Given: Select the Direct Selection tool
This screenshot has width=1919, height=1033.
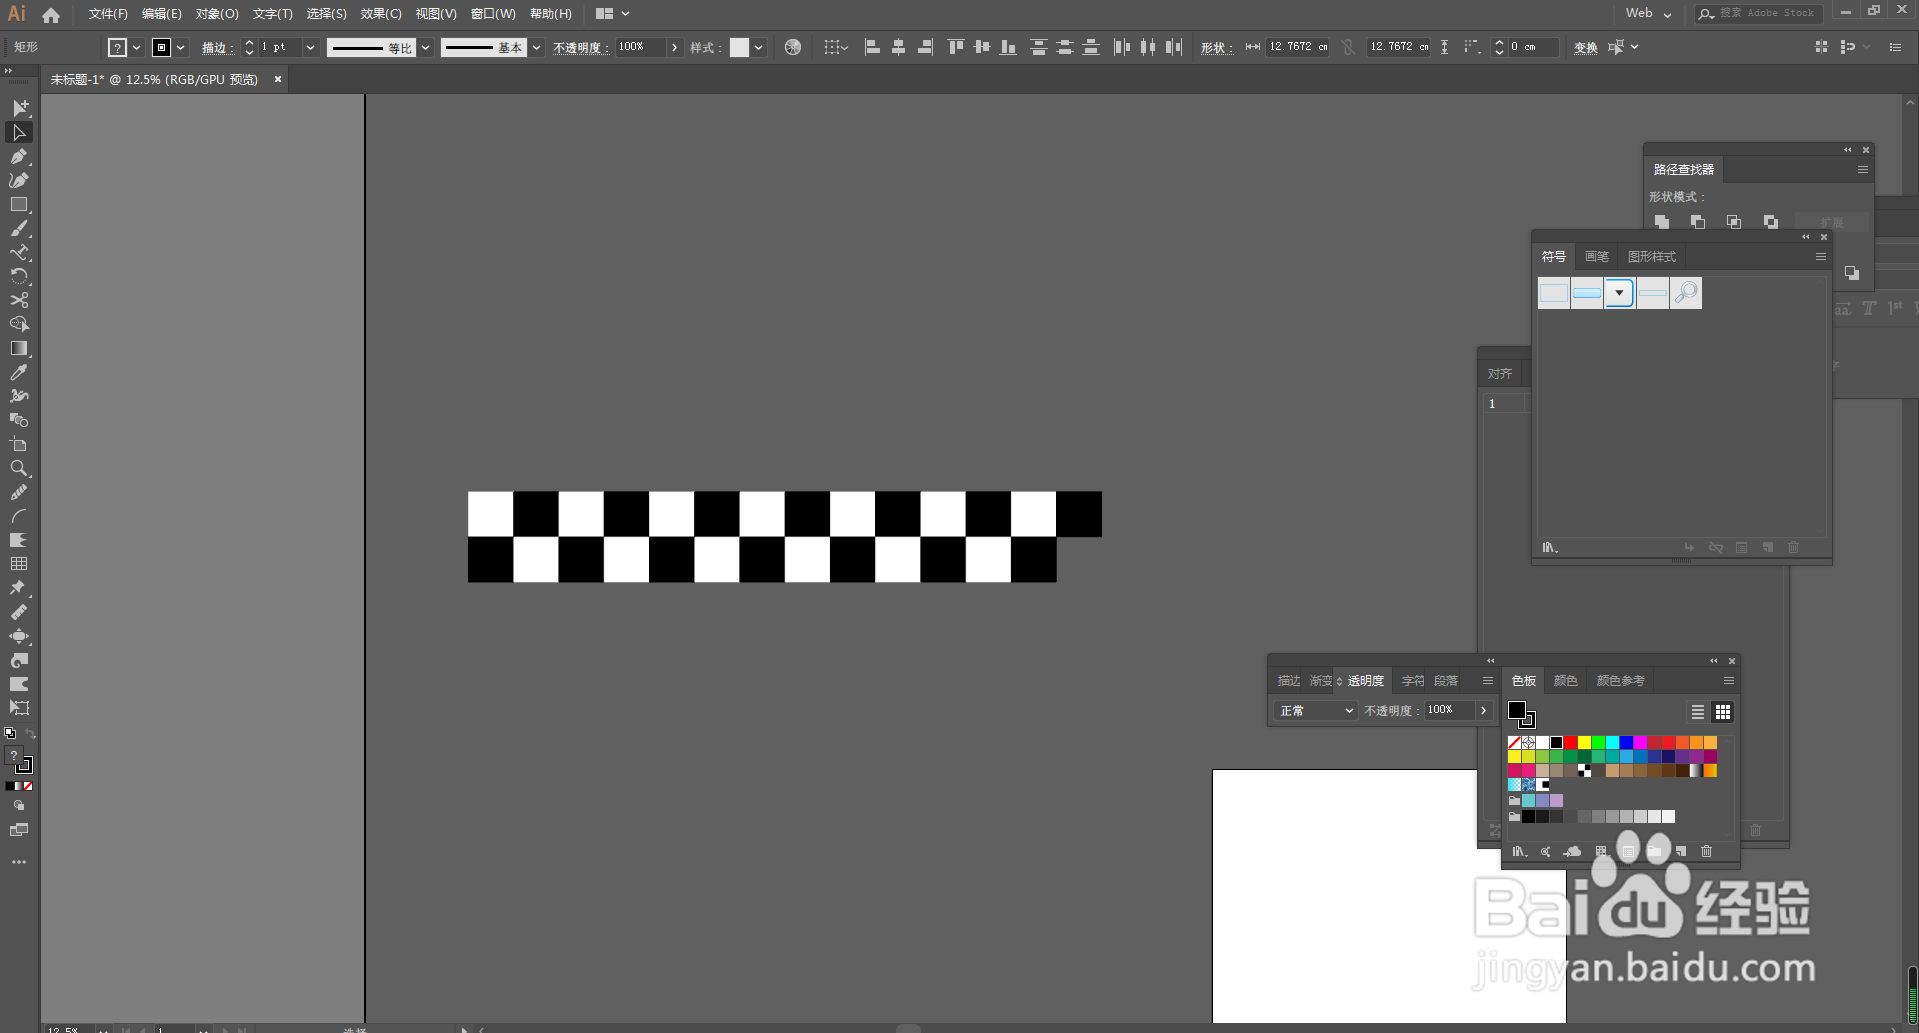Looking at the screenshot, I should pos(19,132).
